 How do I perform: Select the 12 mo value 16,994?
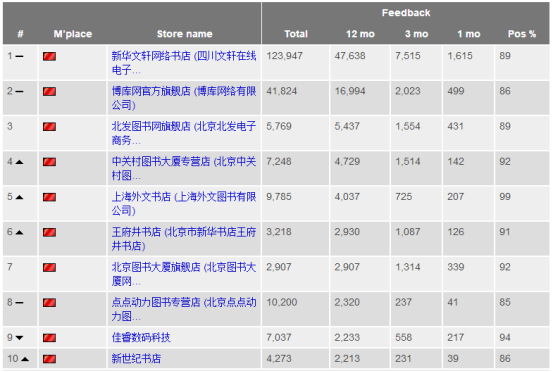coord(350,91)
